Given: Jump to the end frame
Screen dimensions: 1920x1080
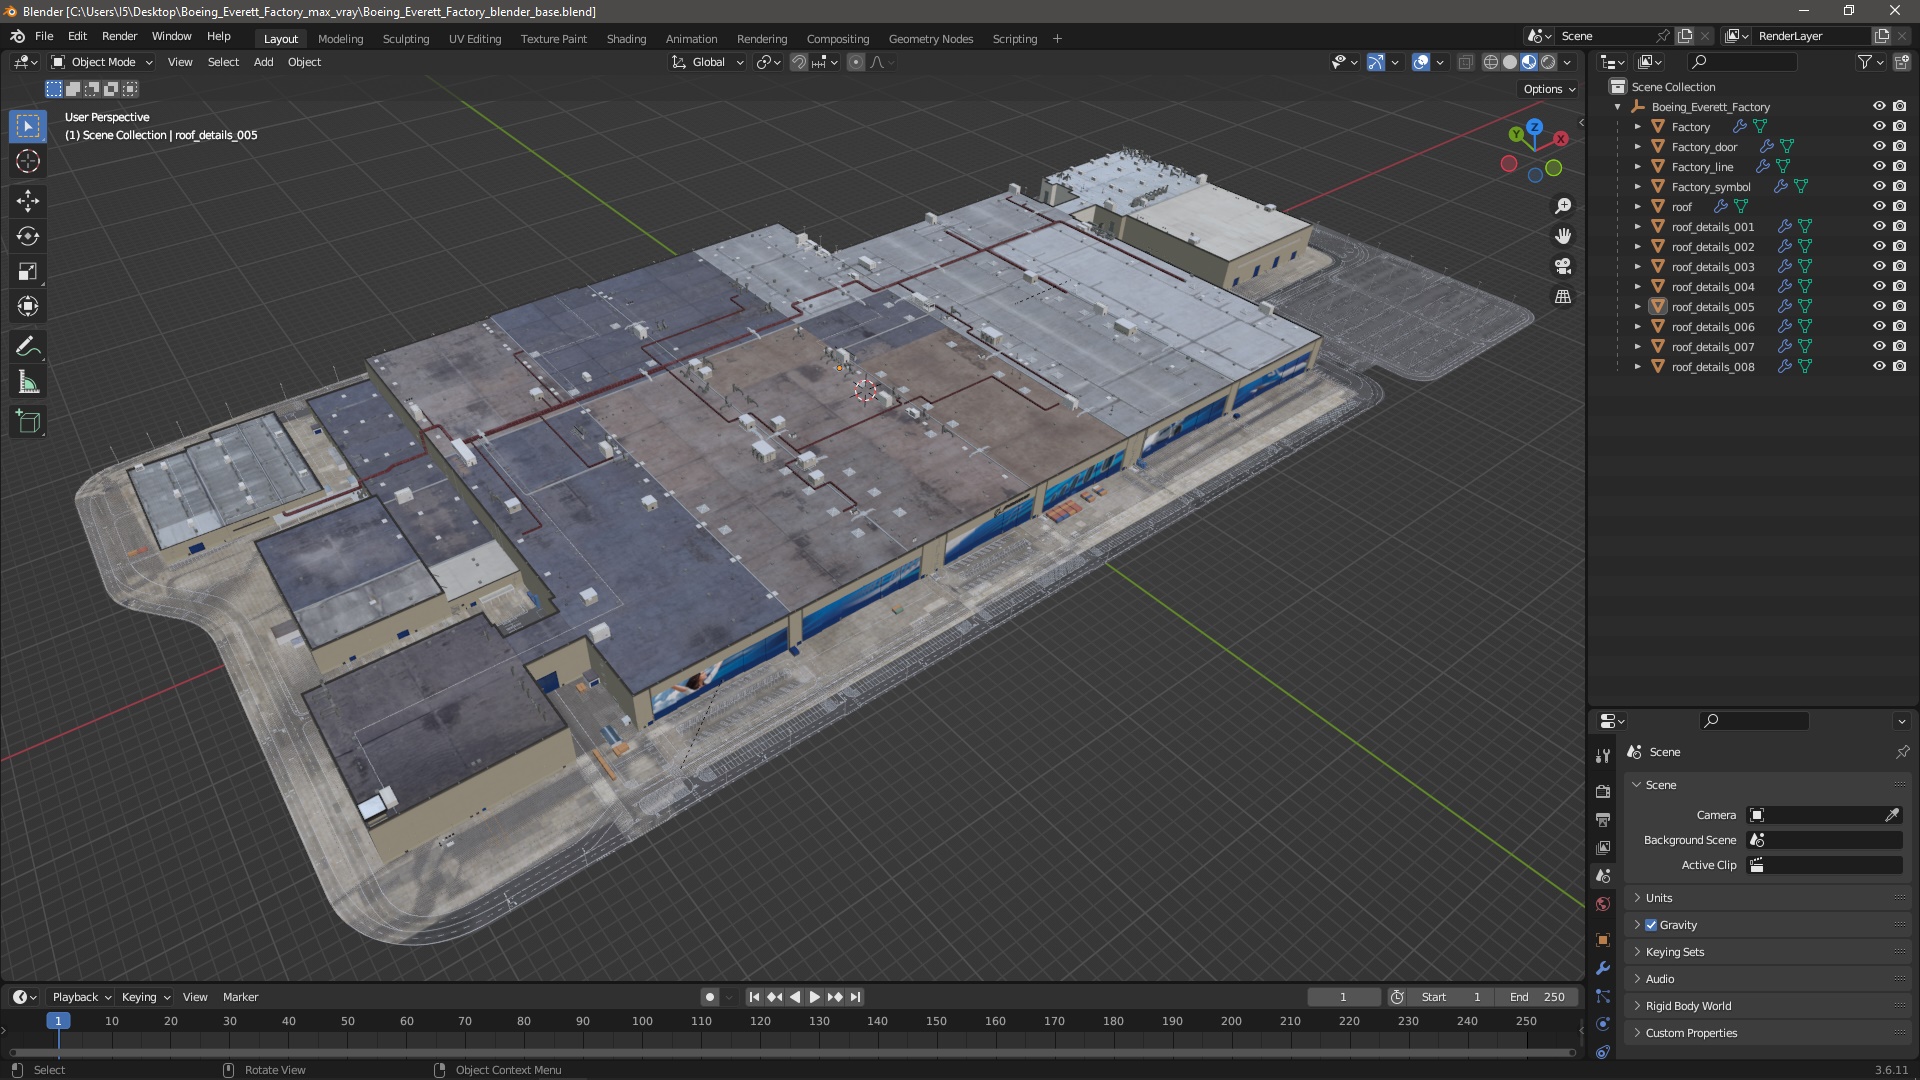Looking at the screenshot, I should (x=856, y=997).
